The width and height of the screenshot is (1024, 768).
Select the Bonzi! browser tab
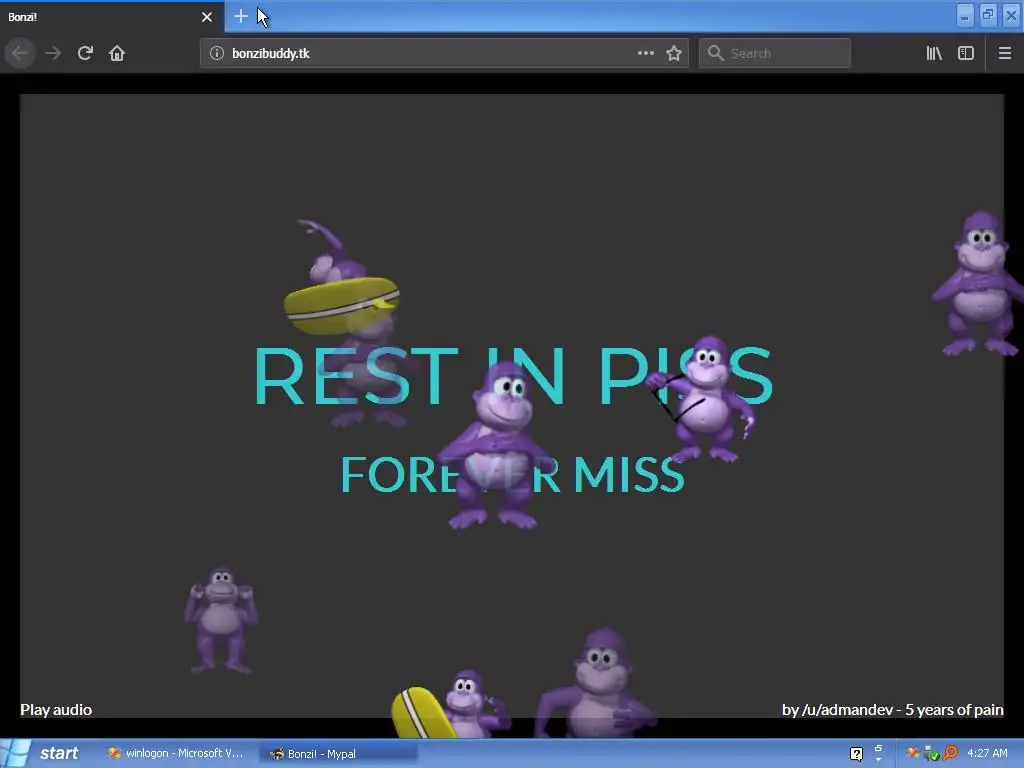[111, 17]
